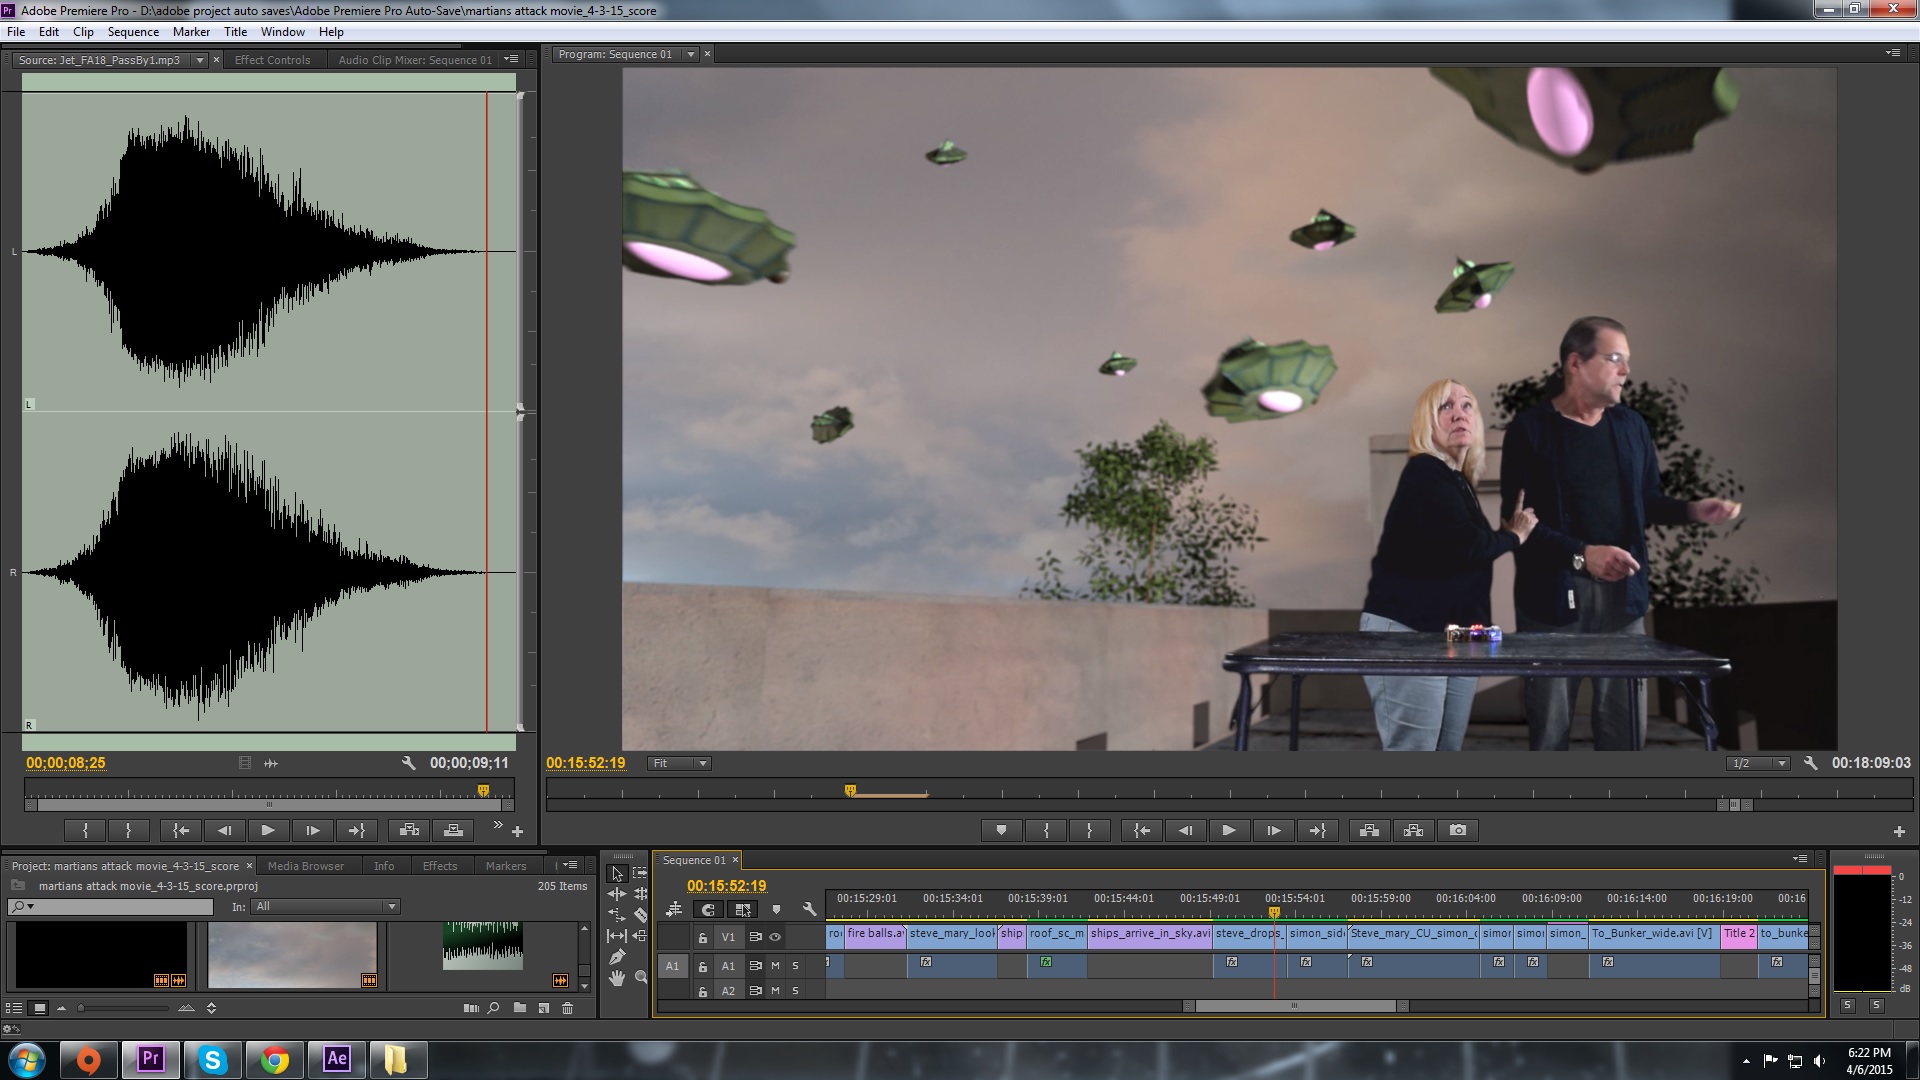Screen dimensions: 1920x1080
Task: Toggle Linked Selection in timeline
Action: [x=742, y=909]
